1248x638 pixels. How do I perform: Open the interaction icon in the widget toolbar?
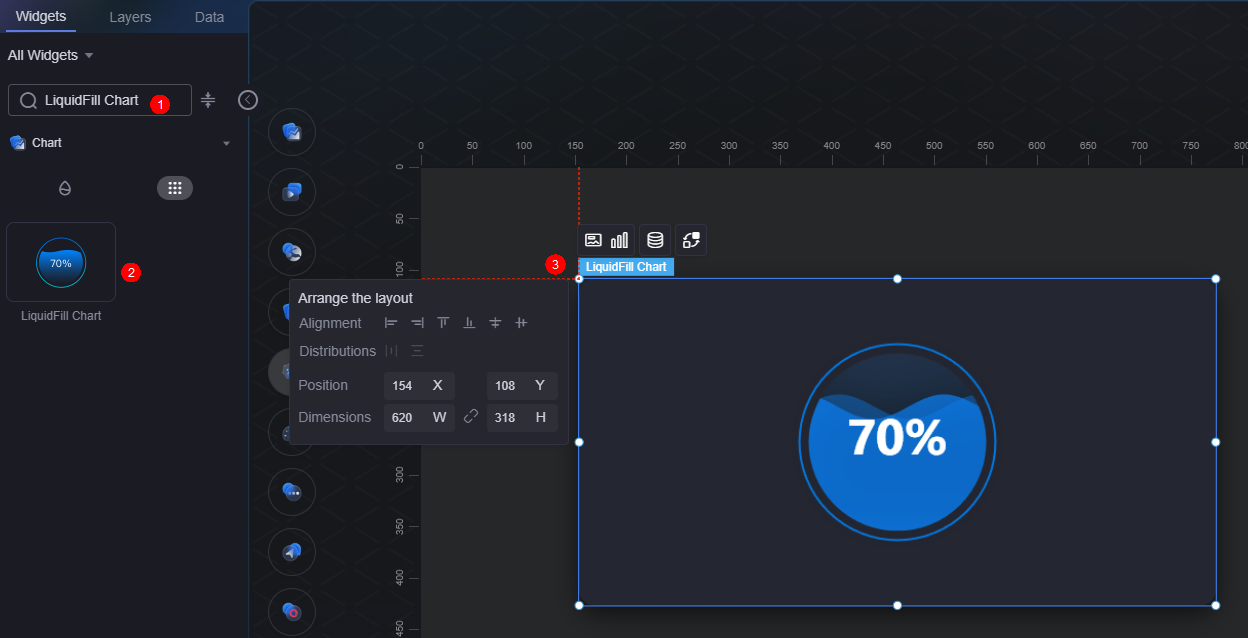tap(691, 240)
